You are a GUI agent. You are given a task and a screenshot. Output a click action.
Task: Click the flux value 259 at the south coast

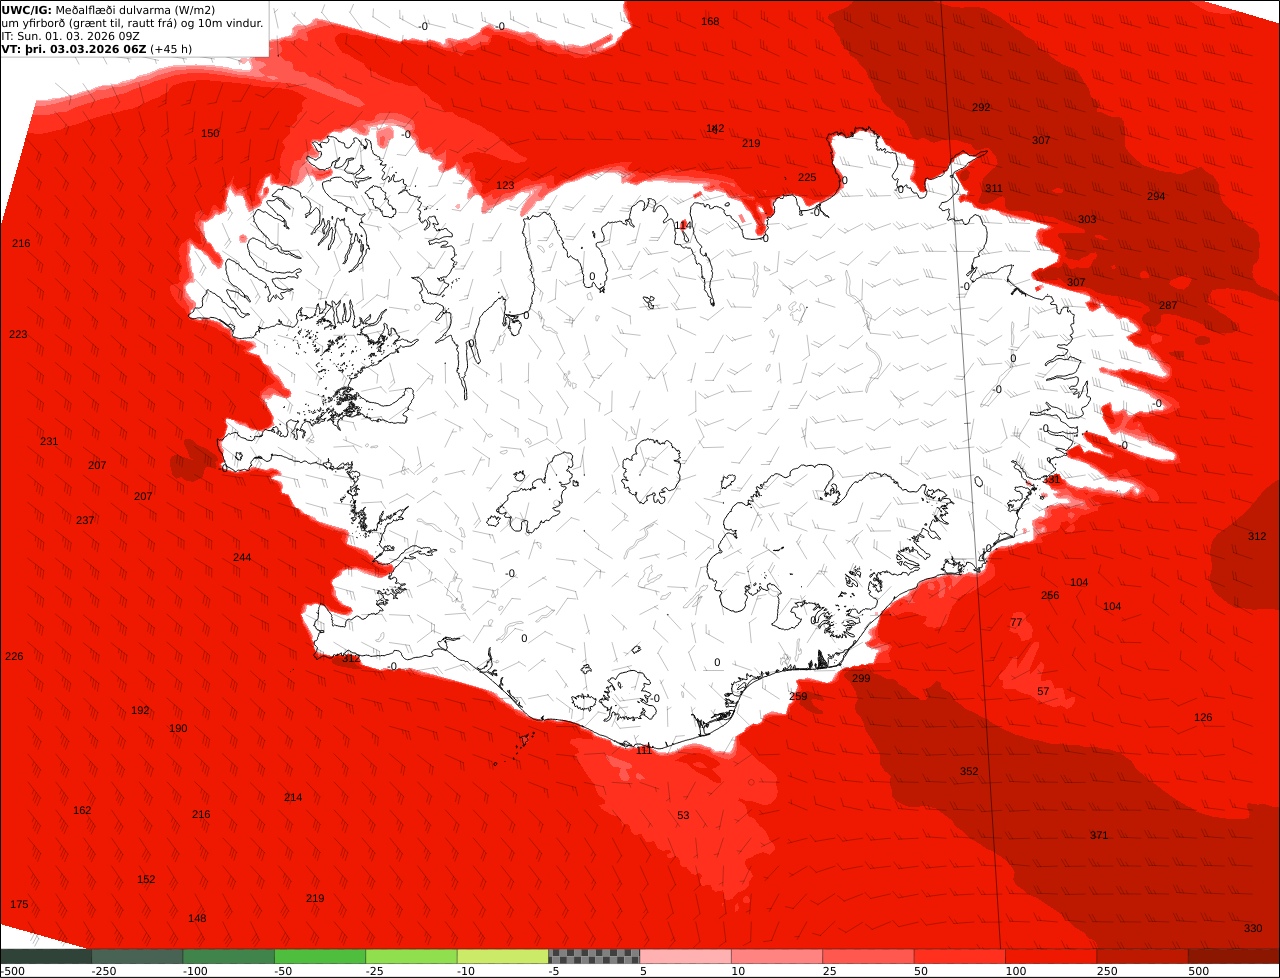[798, 696]
